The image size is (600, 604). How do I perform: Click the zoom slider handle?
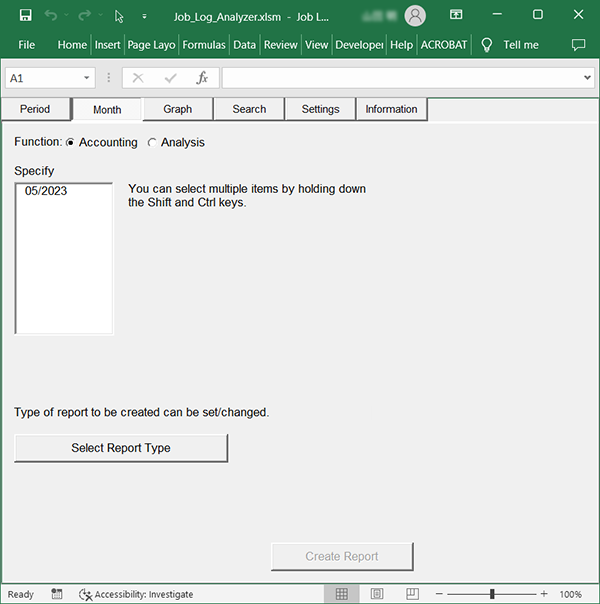pos(492,594)
